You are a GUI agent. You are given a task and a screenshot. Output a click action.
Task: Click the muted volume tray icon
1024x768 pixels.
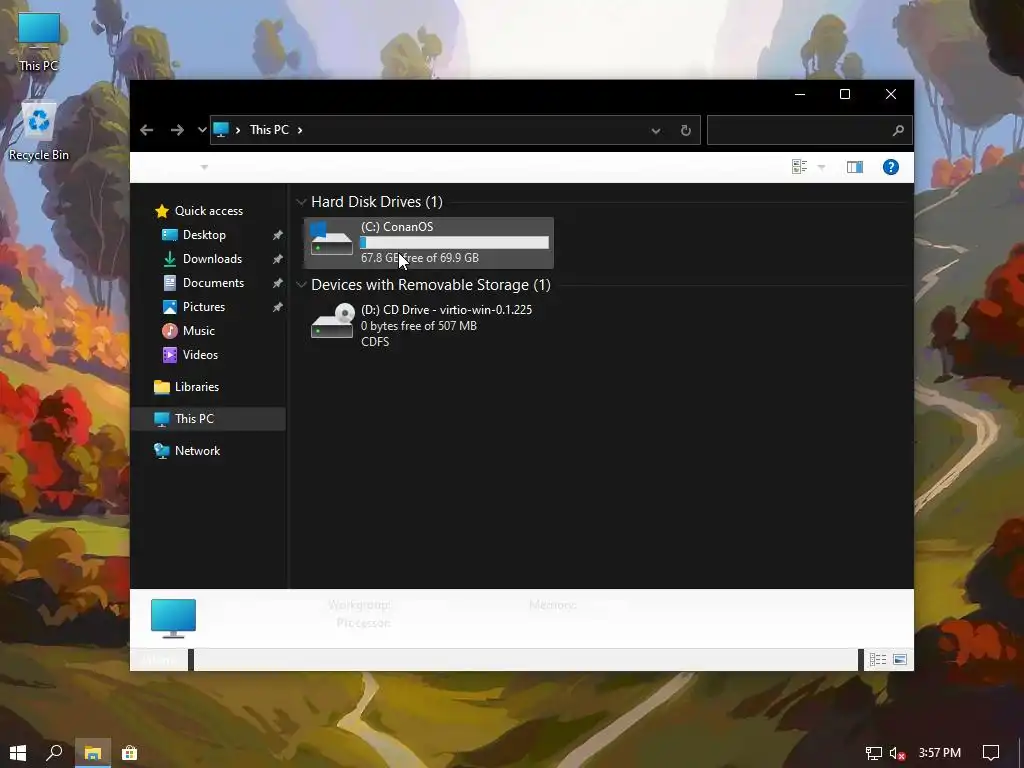tap(898, 753)
